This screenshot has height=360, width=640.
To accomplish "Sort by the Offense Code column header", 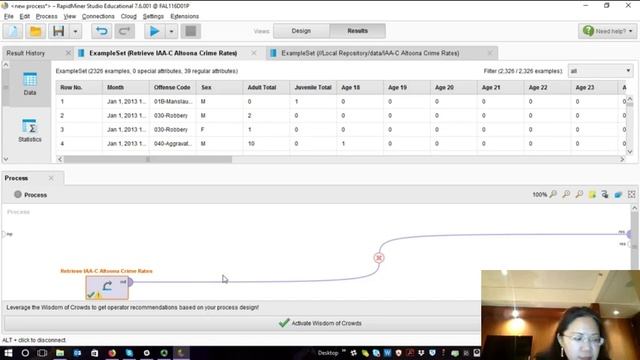I will click(173, 87).
